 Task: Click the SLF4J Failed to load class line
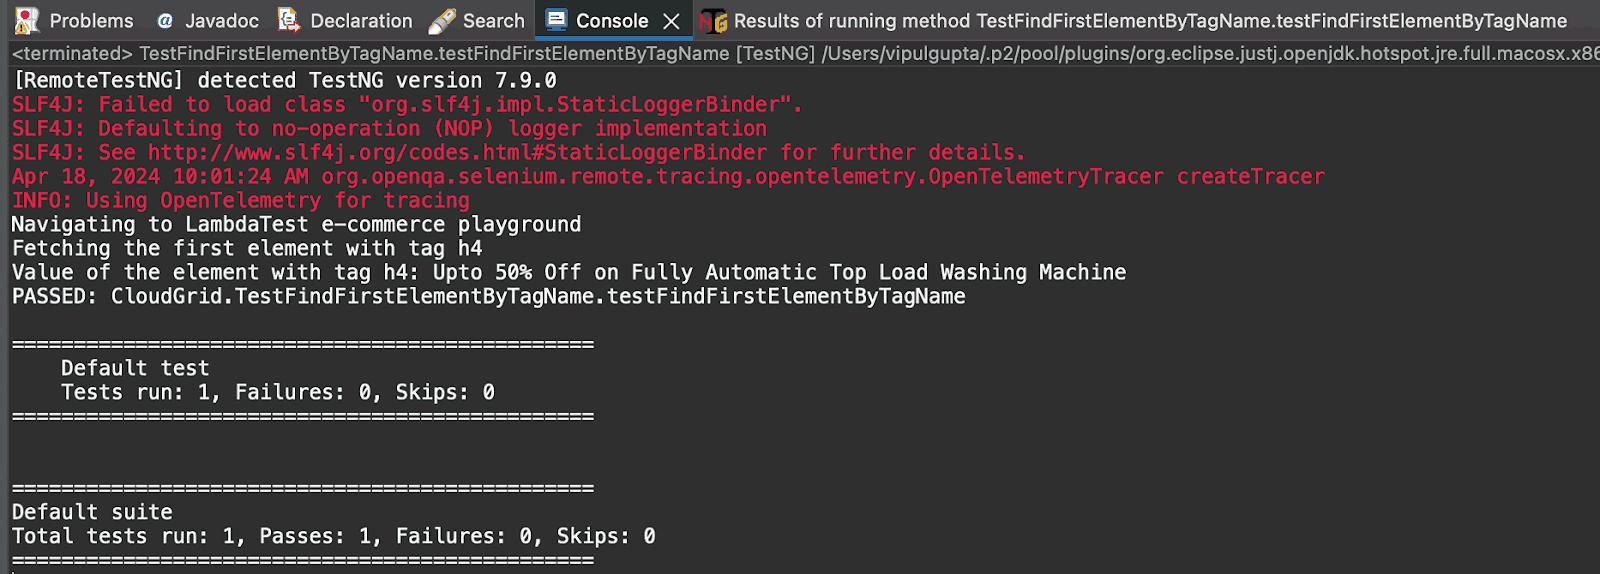406,105
